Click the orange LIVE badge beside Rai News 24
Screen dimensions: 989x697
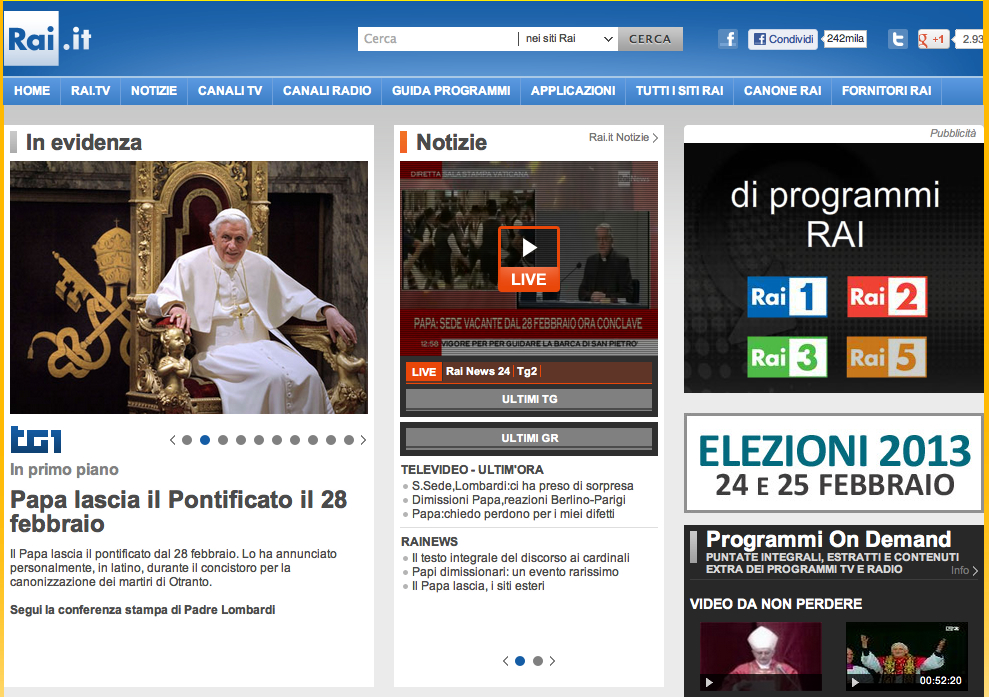click(x=423, y=372)
